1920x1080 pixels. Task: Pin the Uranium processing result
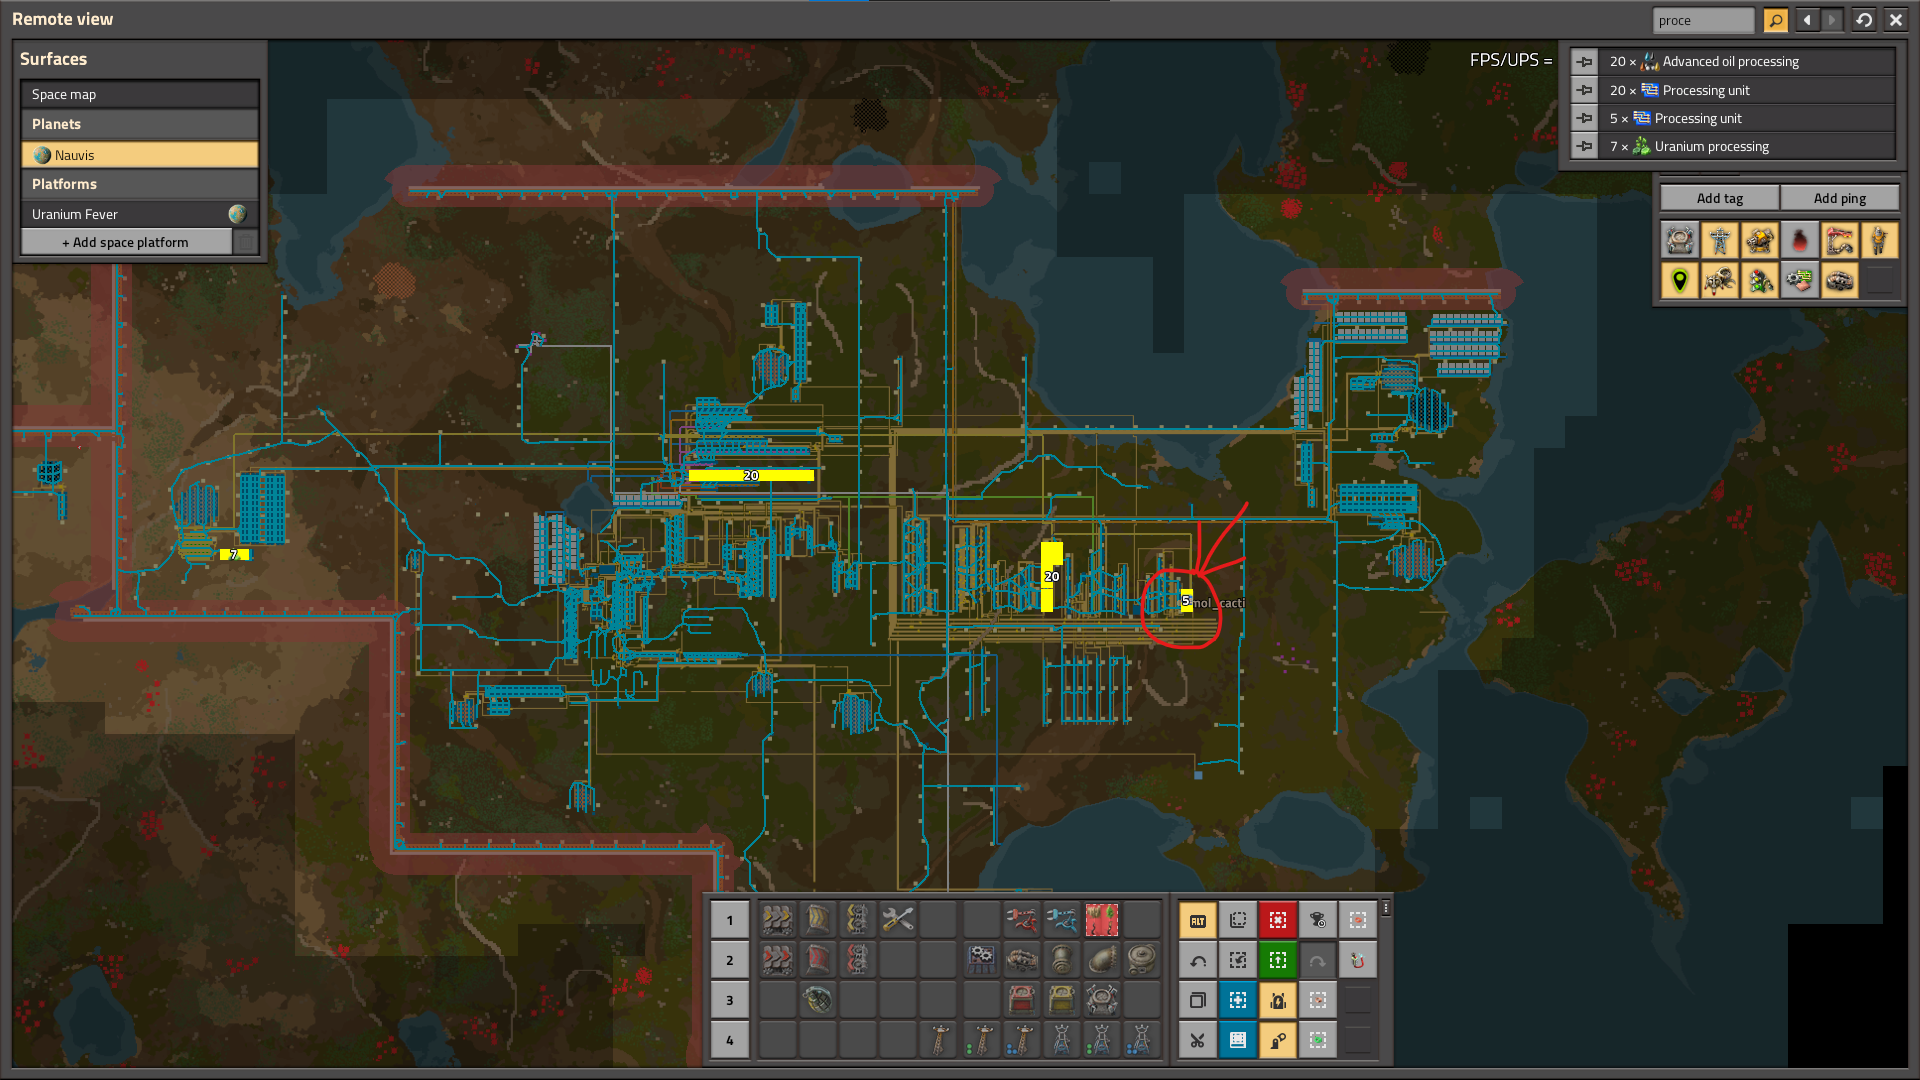(x=1585, y=146)
